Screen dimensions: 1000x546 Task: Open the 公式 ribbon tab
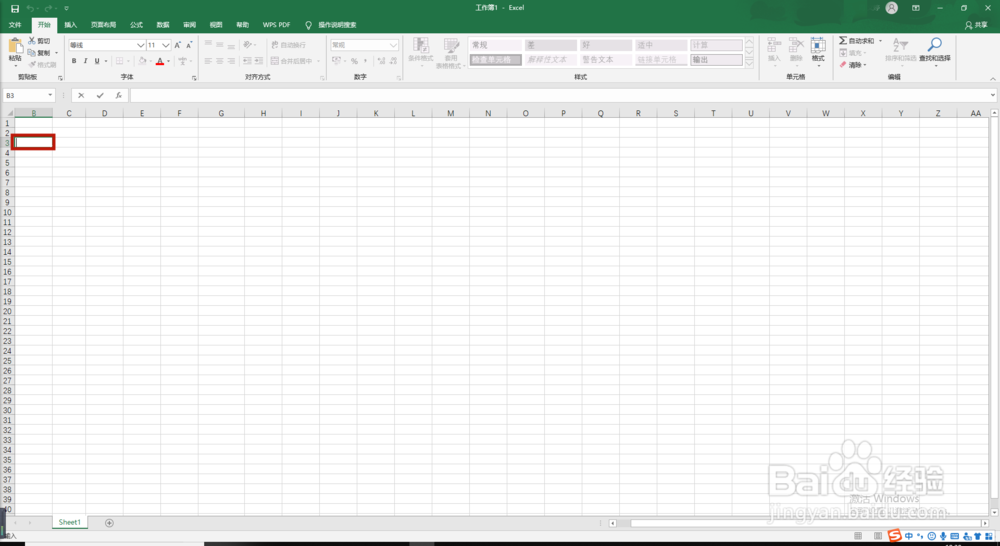click(x=136, y=25)
